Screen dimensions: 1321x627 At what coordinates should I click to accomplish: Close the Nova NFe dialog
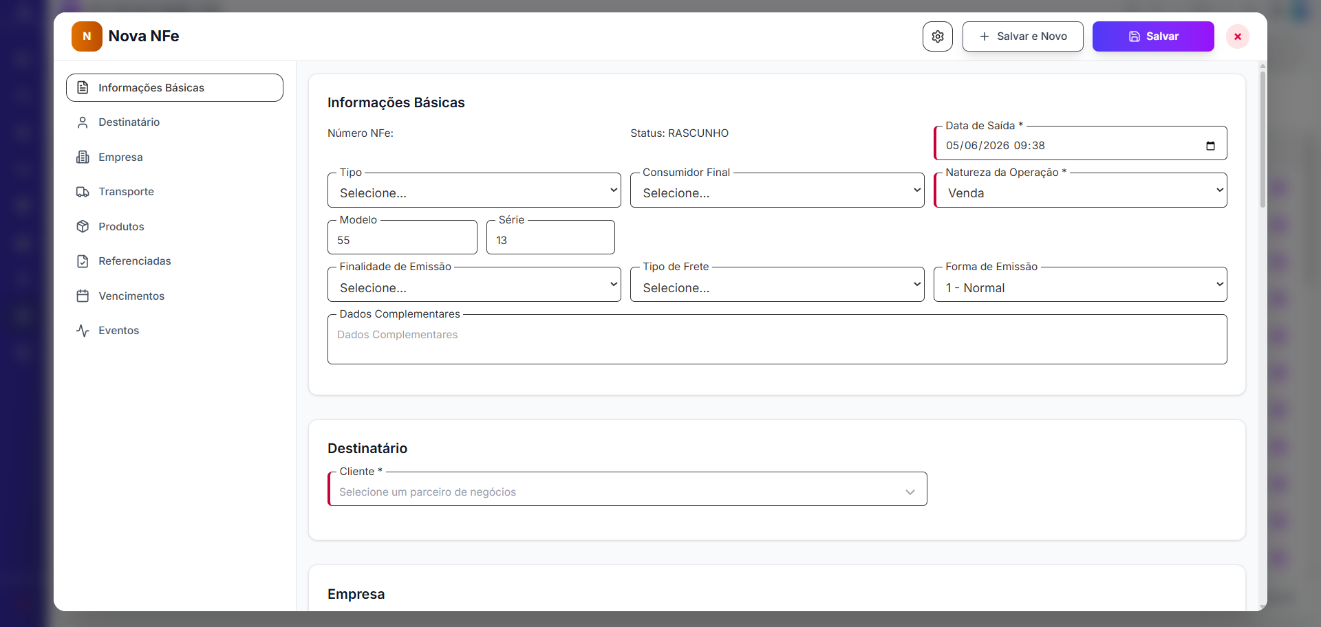tap(1237, 36)
